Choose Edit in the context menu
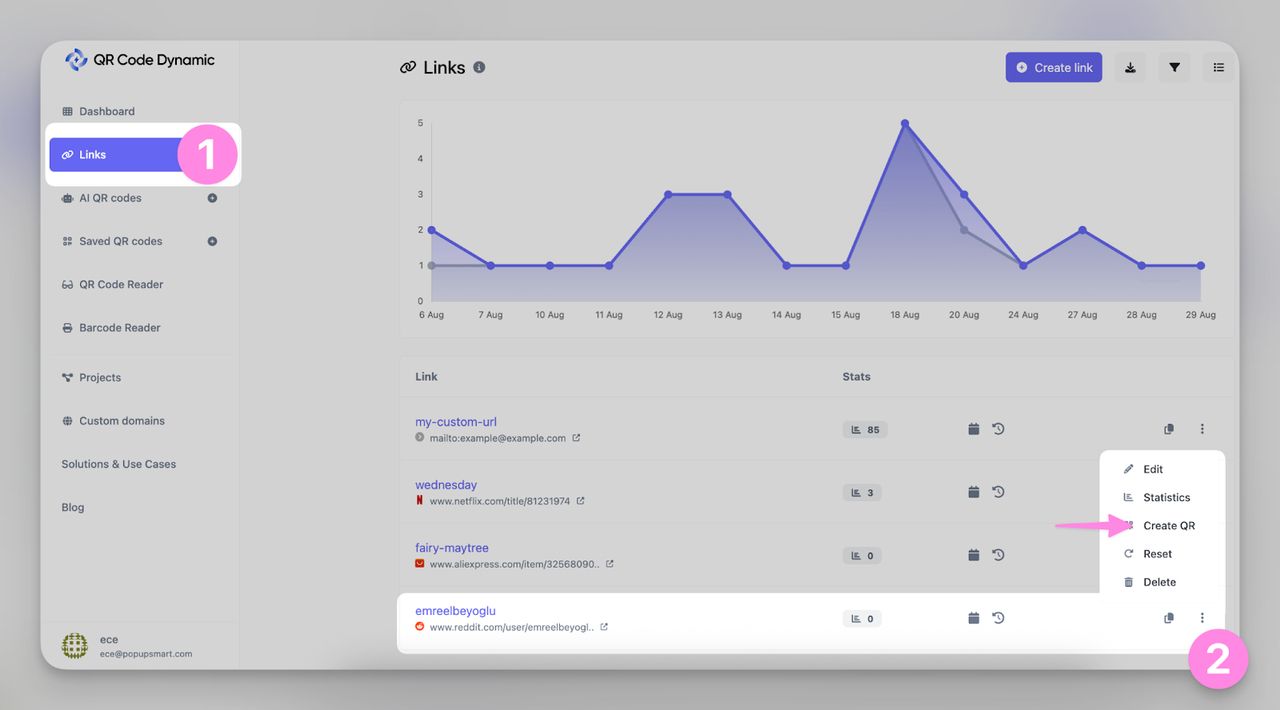 1152,469
